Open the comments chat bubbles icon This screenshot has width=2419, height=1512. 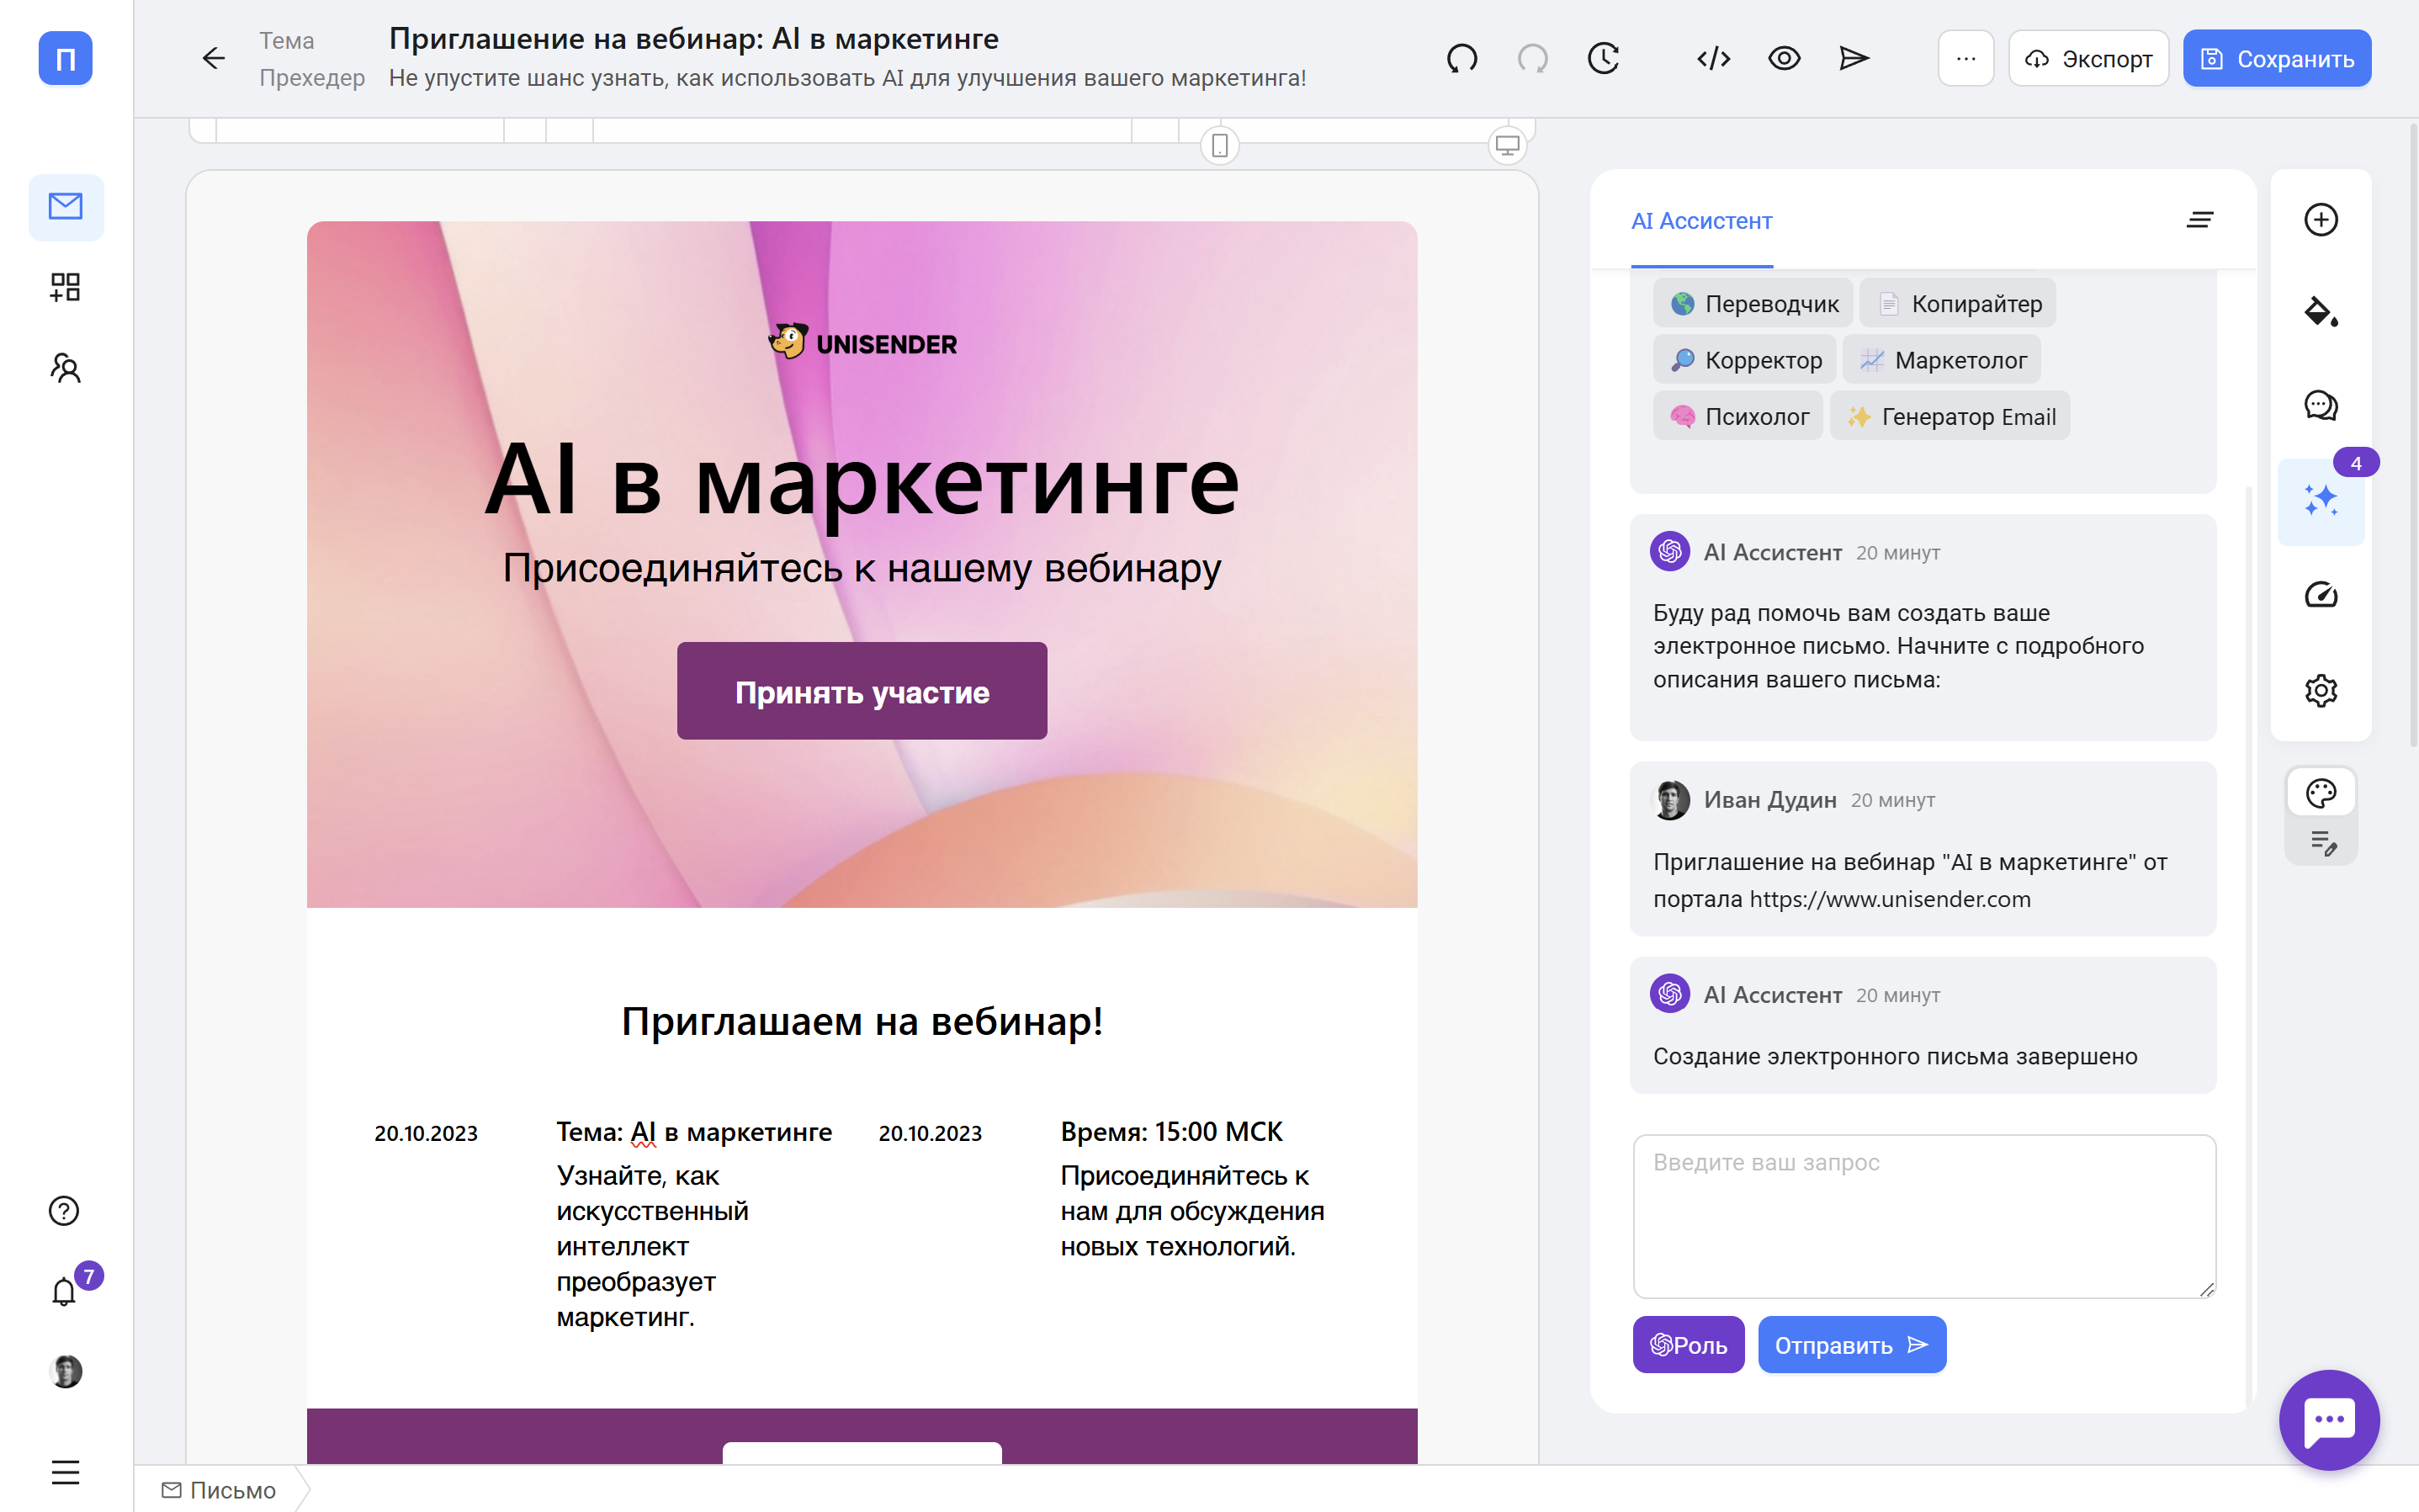coord(2320,406)
